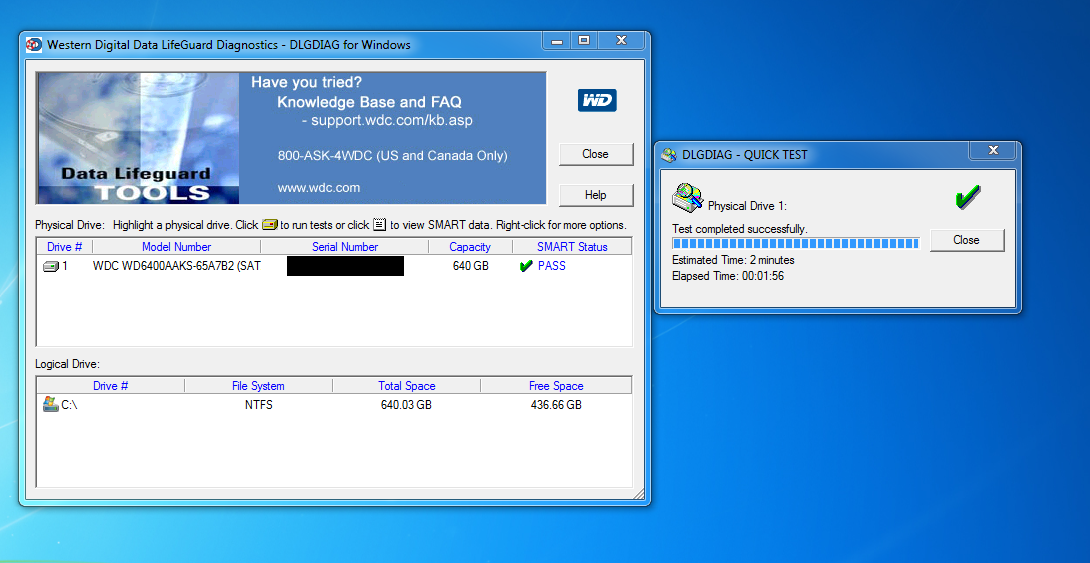Click www.wdc.com text in banner

click(x=319, y=188)
